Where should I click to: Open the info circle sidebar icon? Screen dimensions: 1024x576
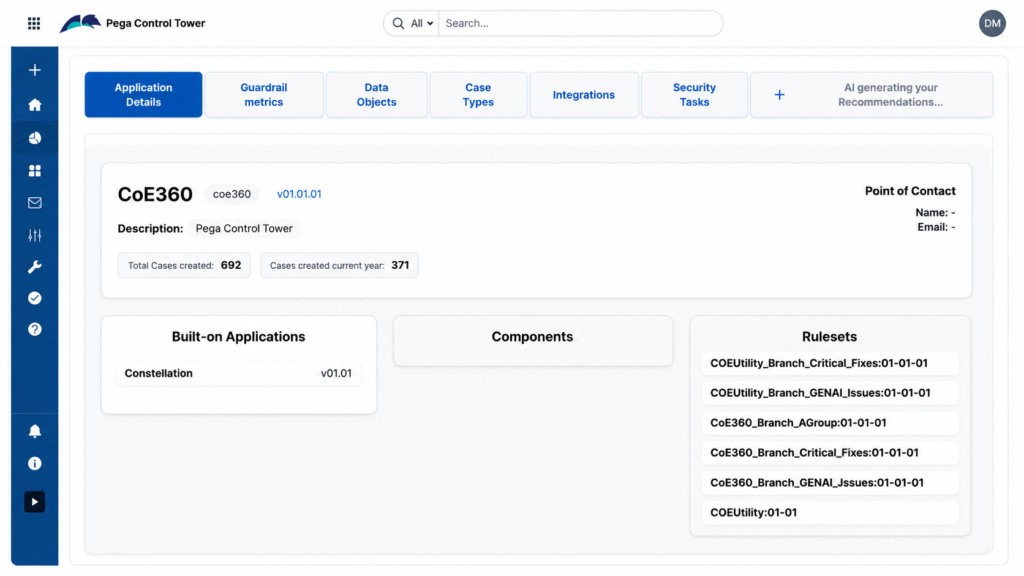35,464
